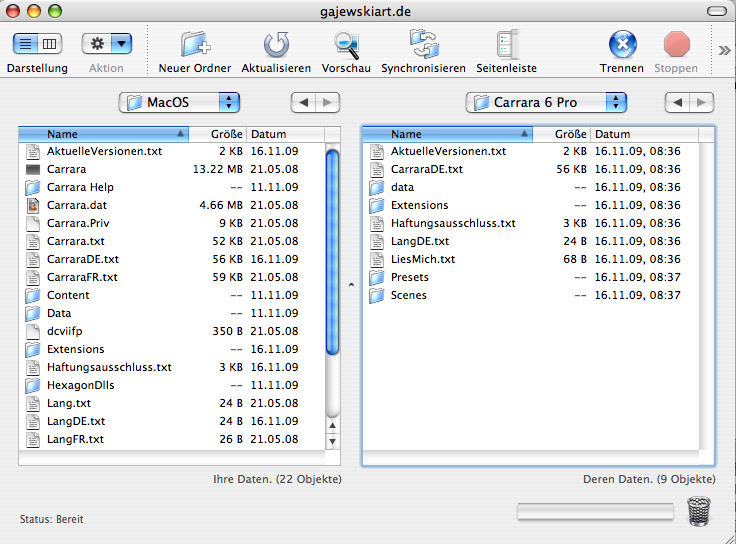The image size is (736, 544).
Task: Click the trash can icon
Action: (699, 511)
